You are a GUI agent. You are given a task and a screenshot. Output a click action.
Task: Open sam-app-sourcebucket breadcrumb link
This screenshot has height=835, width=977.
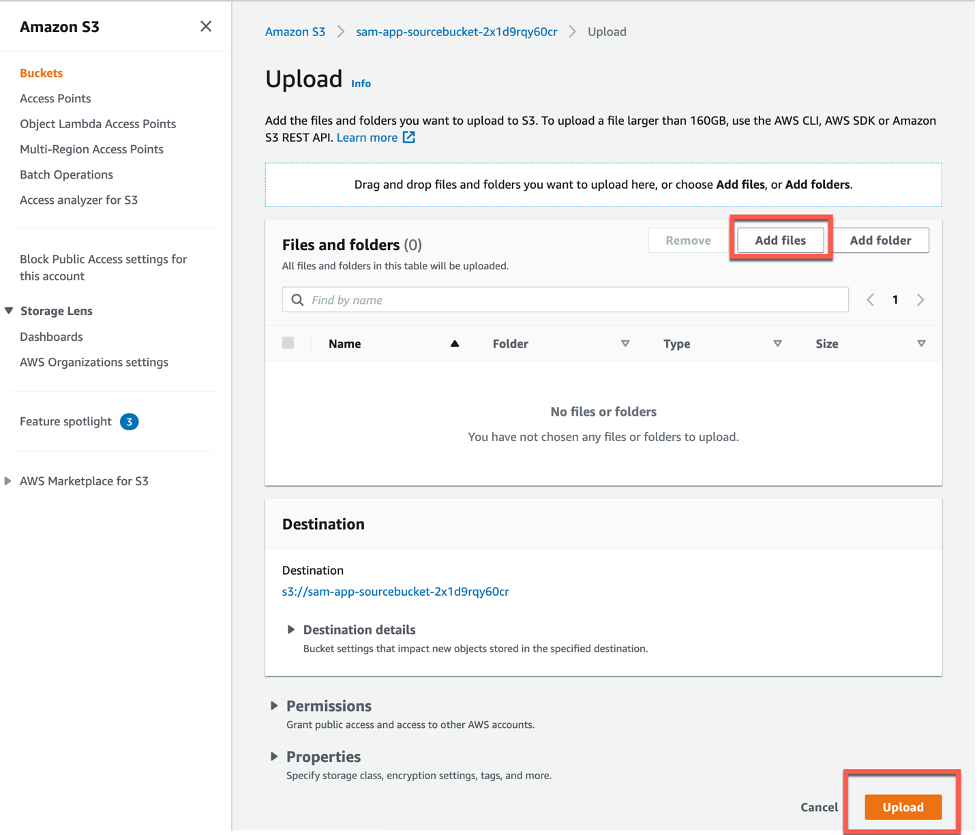pos(457,32)
